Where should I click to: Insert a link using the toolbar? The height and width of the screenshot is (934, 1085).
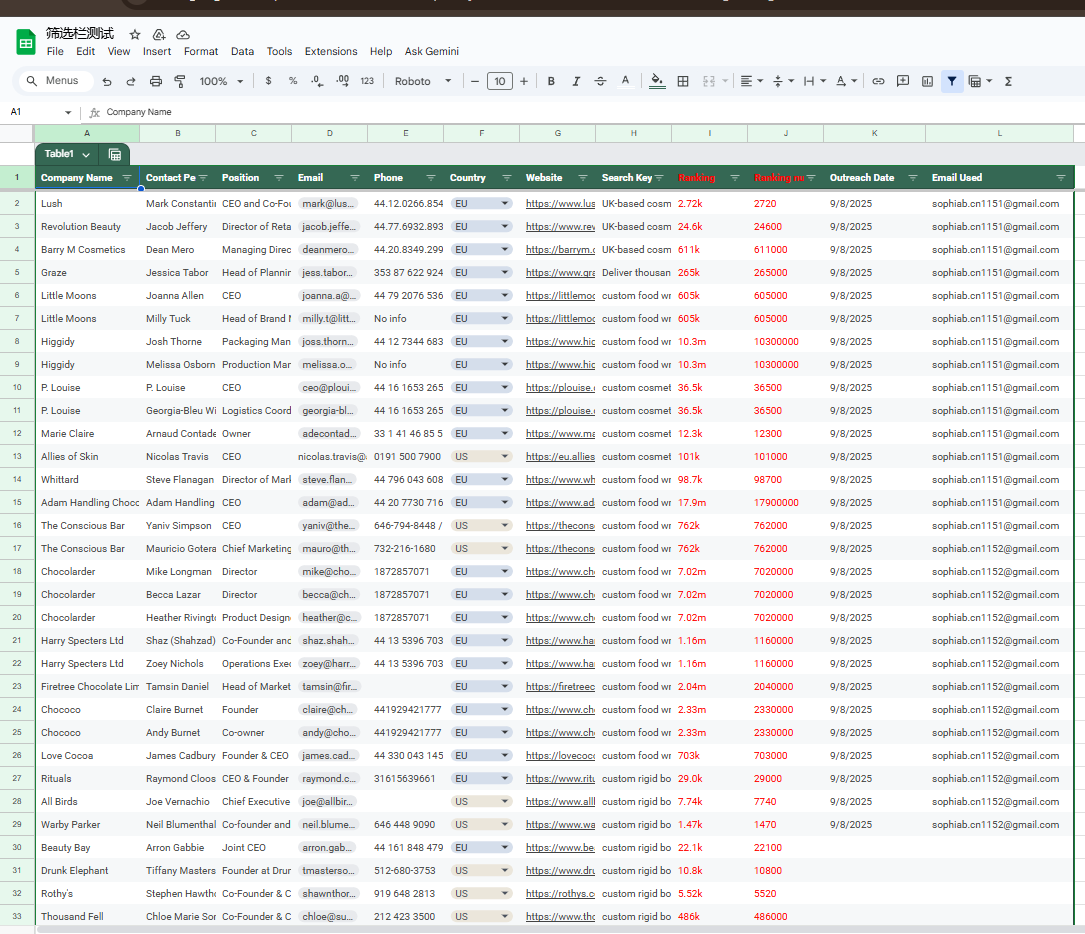click(878, 81)
